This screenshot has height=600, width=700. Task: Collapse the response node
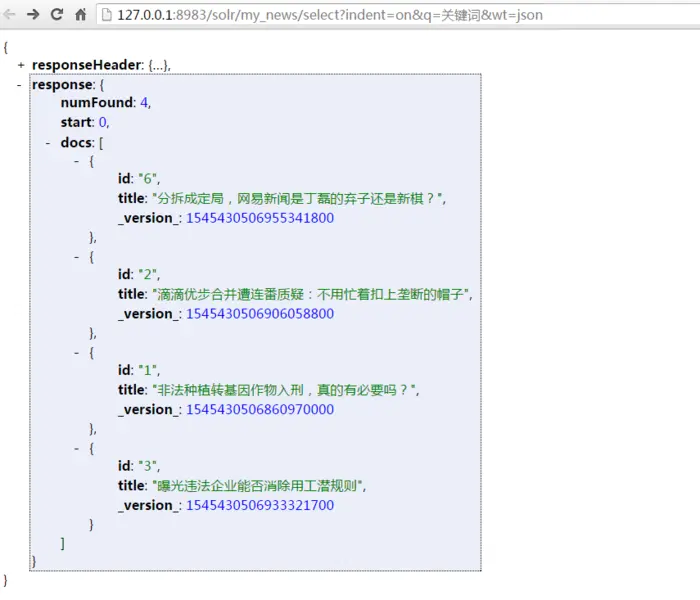tap(19, 85)
